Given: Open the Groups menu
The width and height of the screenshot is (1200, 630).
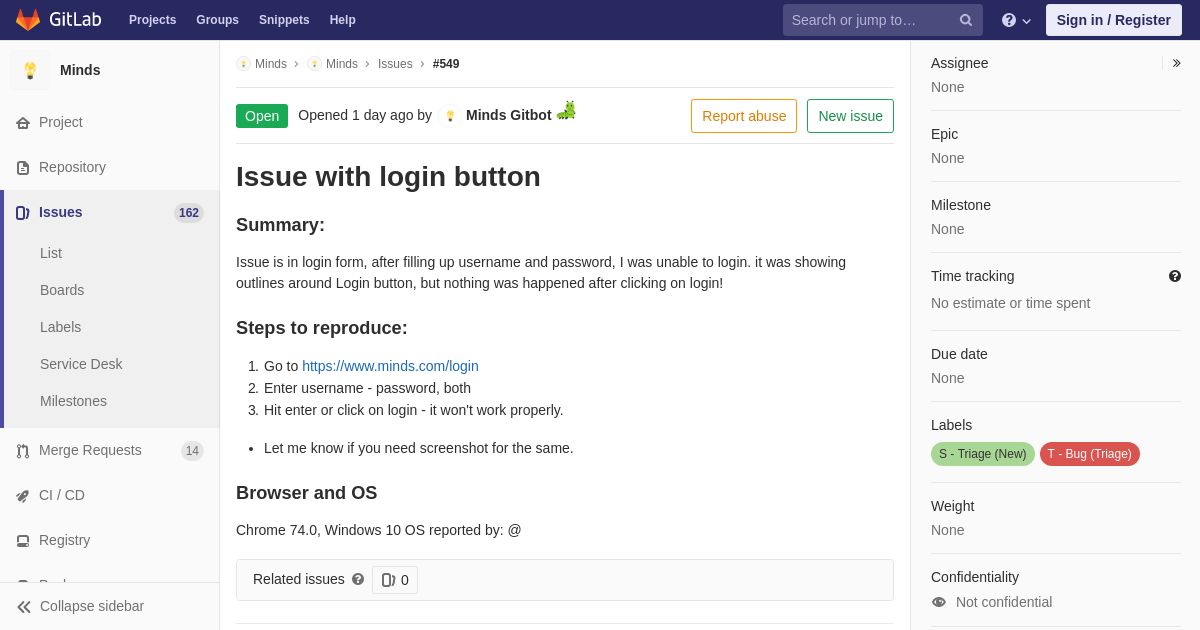Looking at the screenshot, I should [x=217, y=20].
